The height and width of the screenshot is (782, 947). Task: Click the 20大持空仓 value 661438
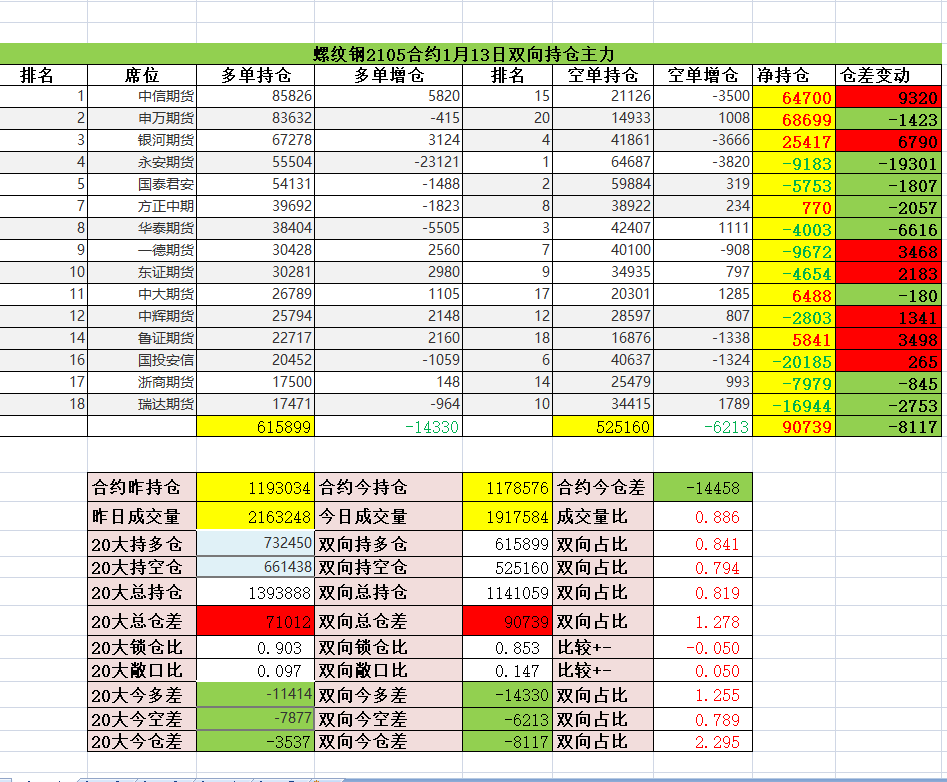tap(255, 567)
